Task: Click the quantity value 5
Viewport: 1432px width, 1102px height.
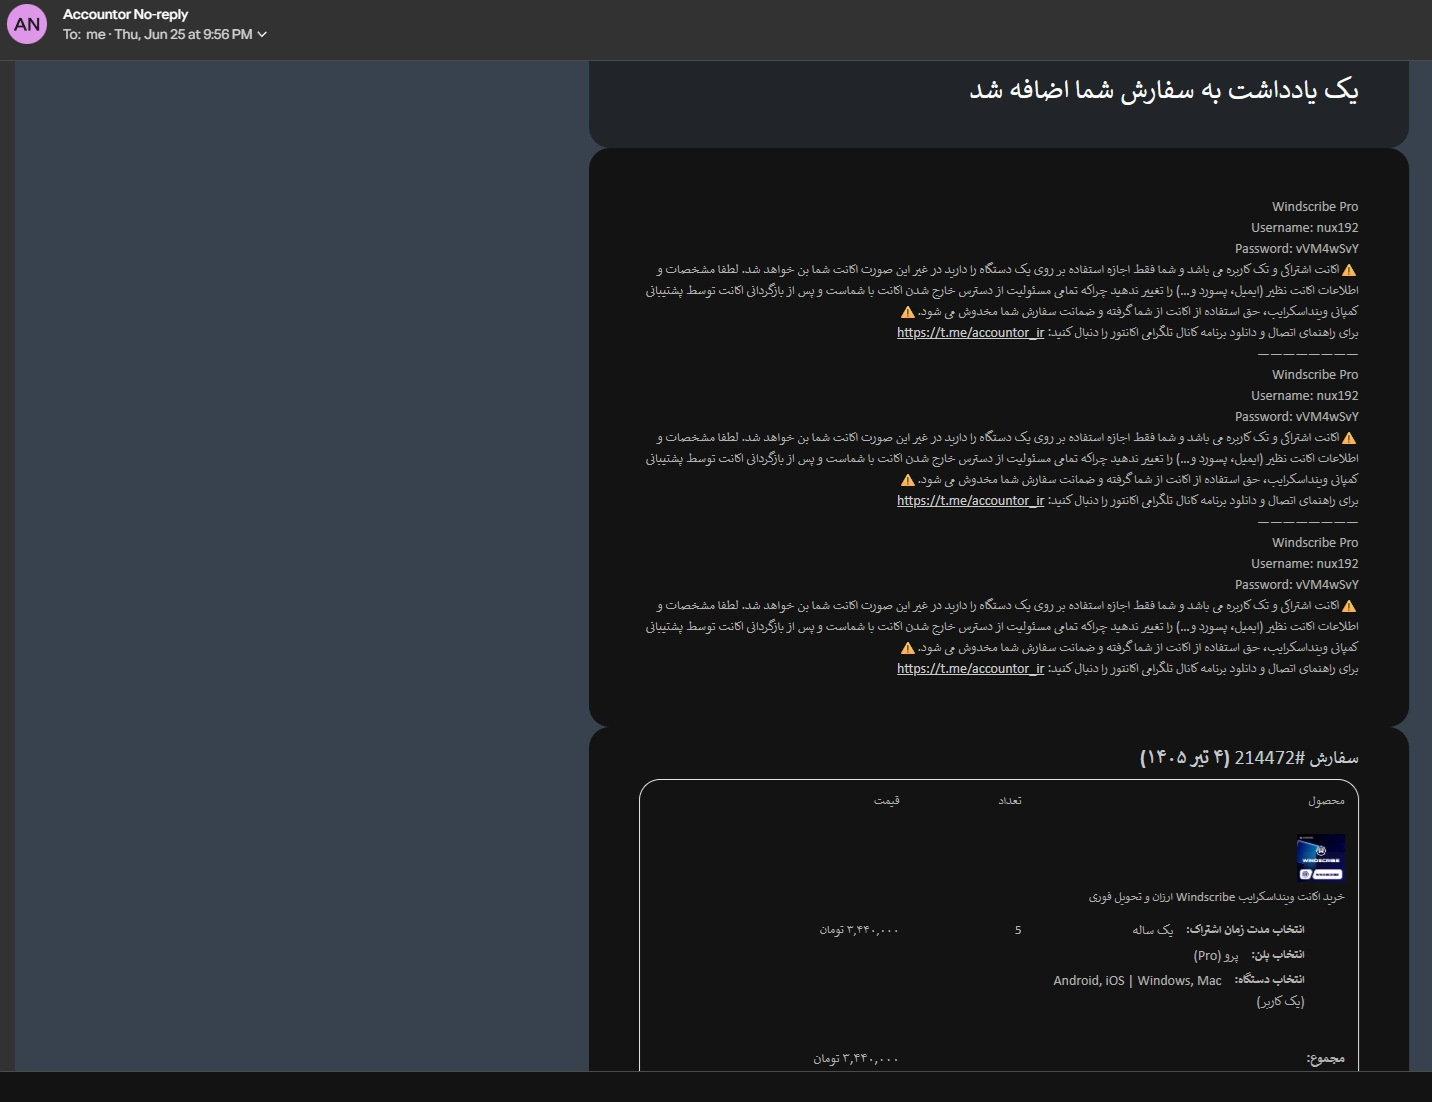Action: (x=1018, y=930)
